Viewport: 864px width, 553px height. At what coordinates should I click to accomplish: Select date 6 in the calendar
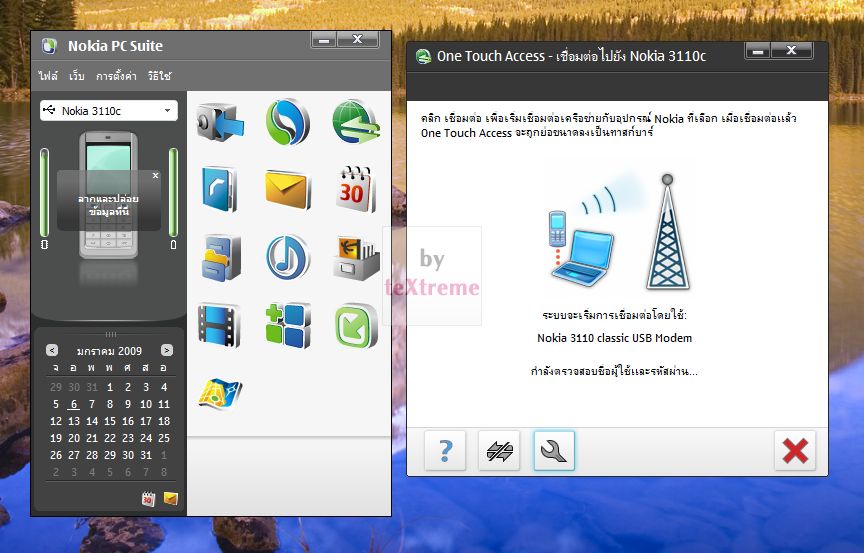point(74,404)
